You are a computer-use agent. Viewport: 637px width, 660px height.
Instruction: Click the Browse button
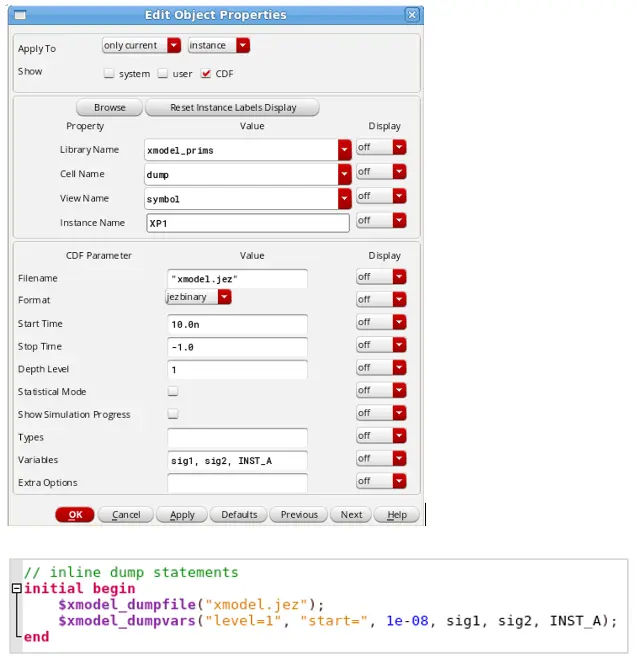[109, 107]
